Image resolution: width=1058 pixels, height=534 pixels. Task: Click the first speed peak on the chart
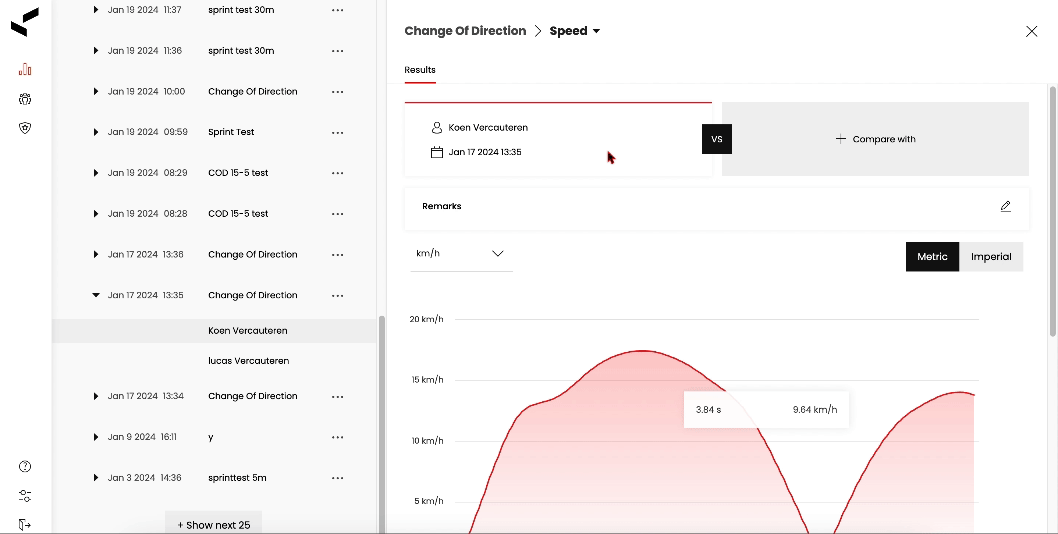[x=642, y=351]
